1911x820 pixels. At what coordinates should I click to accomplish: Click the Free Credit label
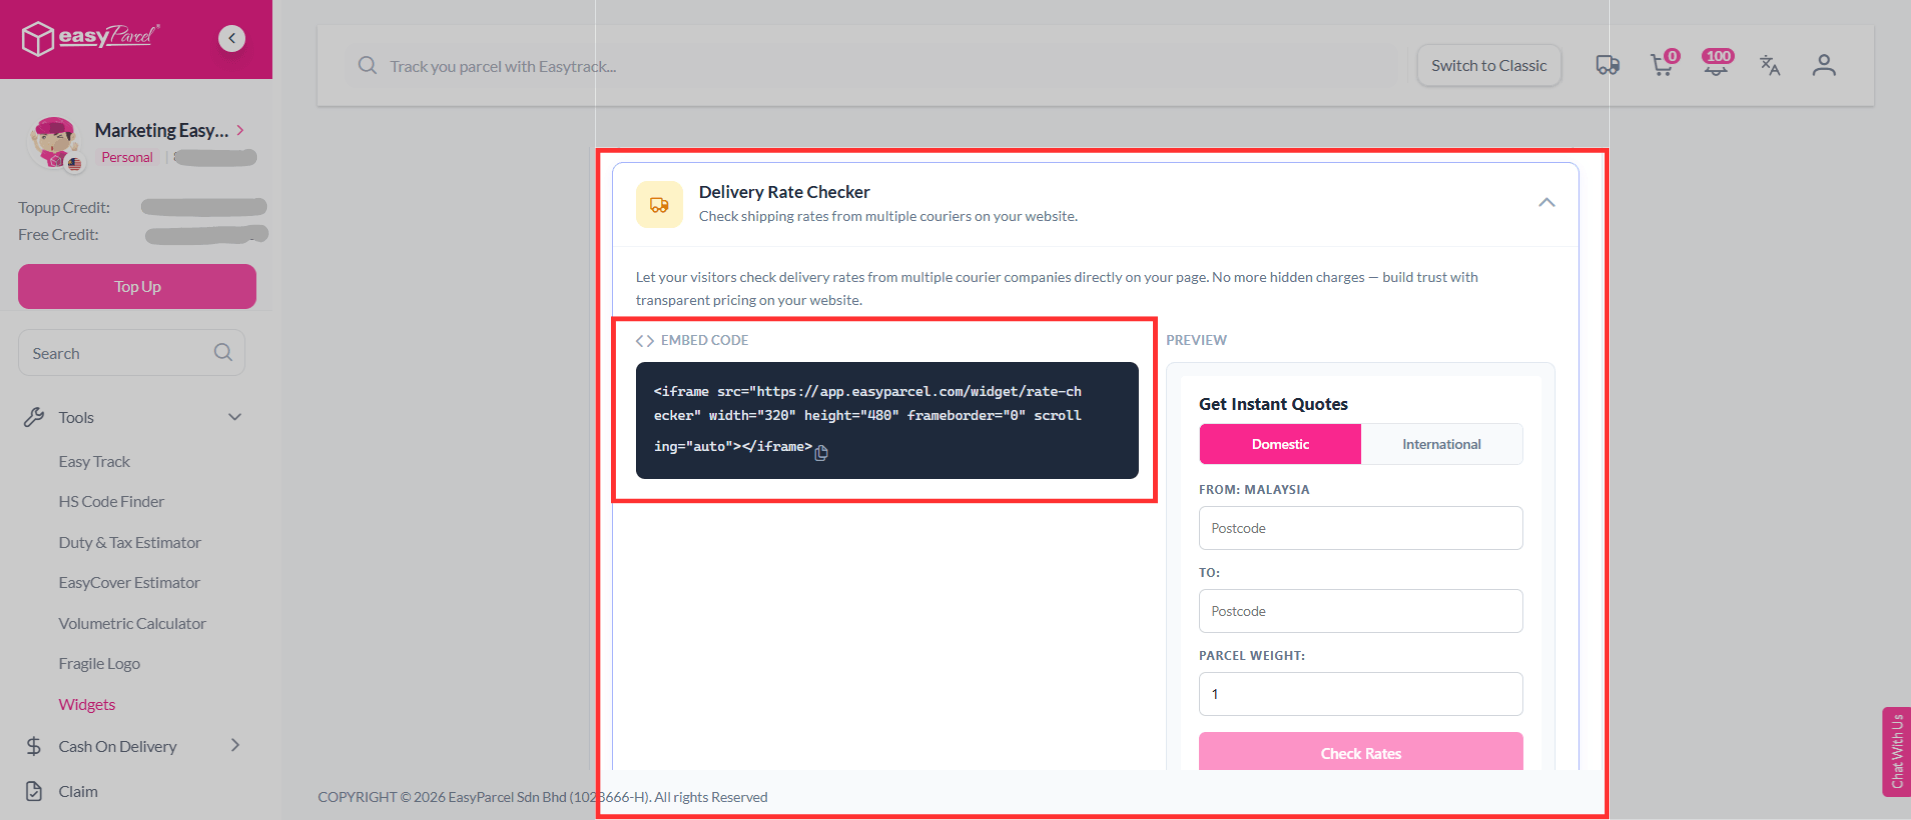pyautogui.click(x=58, y=234)
